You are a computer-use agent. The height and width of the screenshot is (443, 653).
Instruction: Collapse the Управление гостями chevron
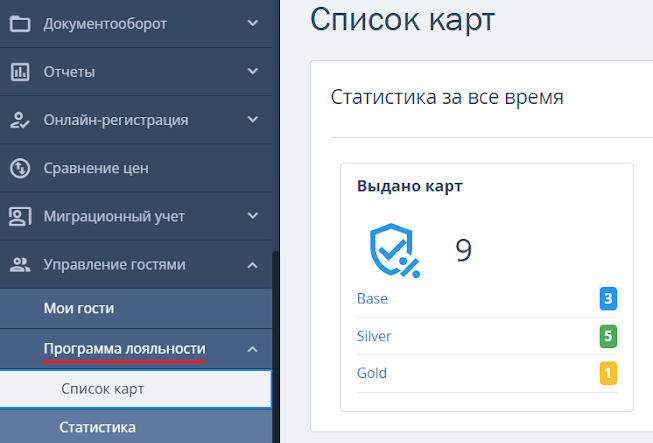click(x=252, y=265)
